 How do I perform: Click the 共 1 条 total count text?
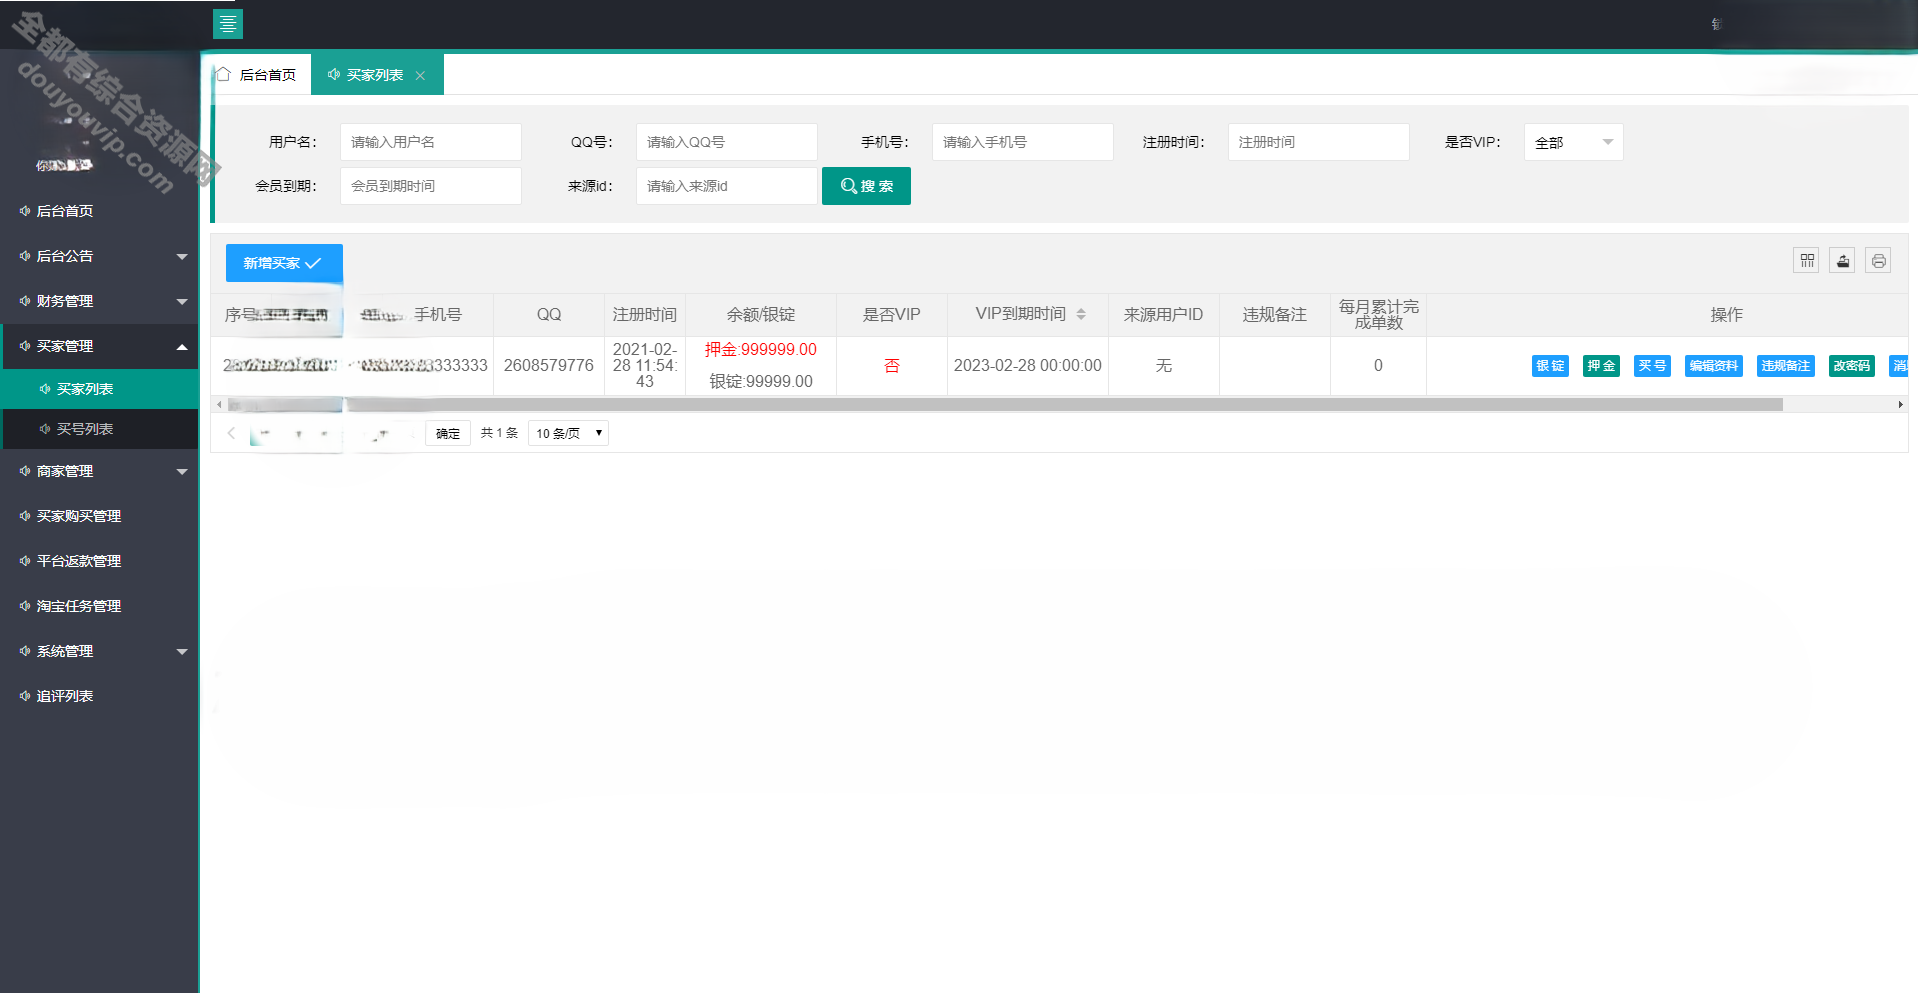pyautogui.click(x=499, y=433)
